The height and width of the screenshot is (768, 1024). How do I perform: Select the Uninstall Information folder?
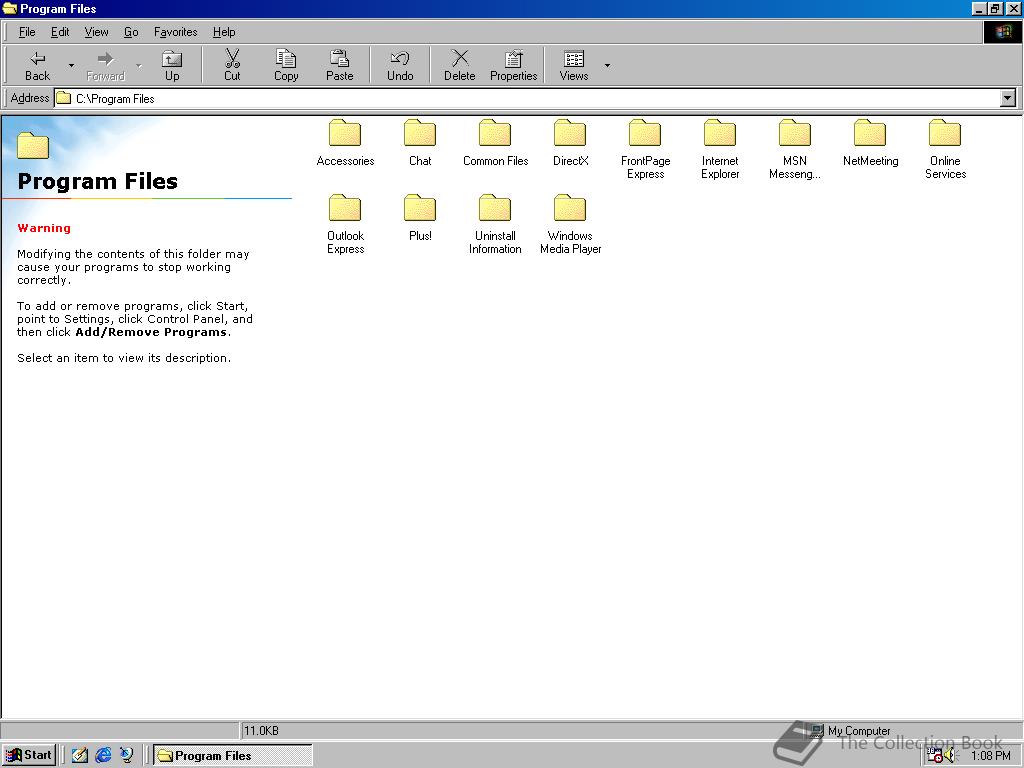495,225
